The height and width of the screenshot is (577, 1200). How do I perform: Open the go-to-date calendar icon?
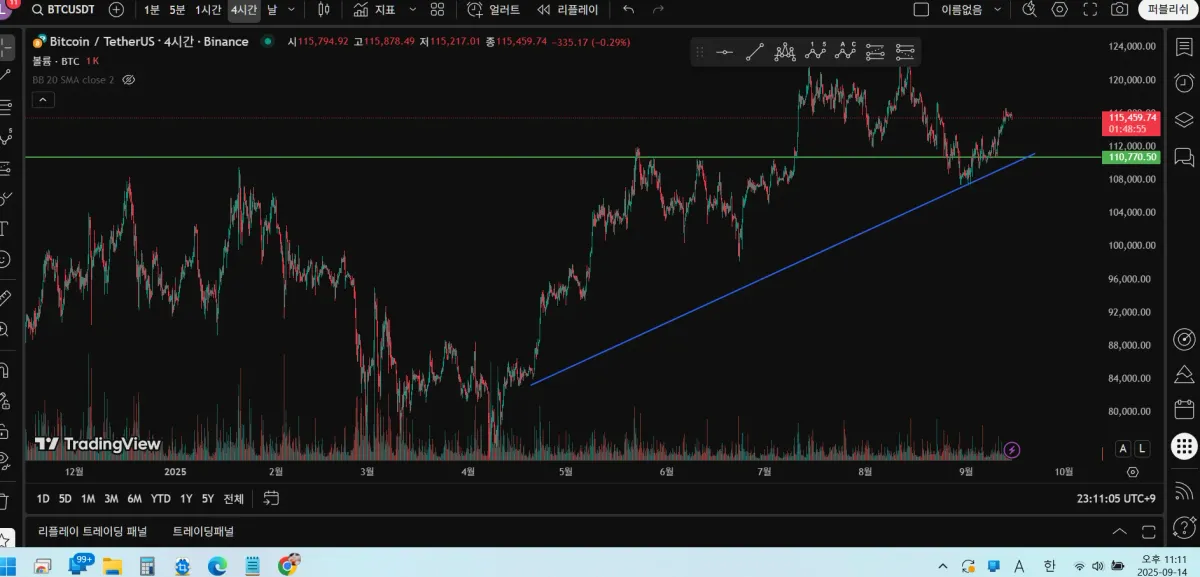click(271, 498)
